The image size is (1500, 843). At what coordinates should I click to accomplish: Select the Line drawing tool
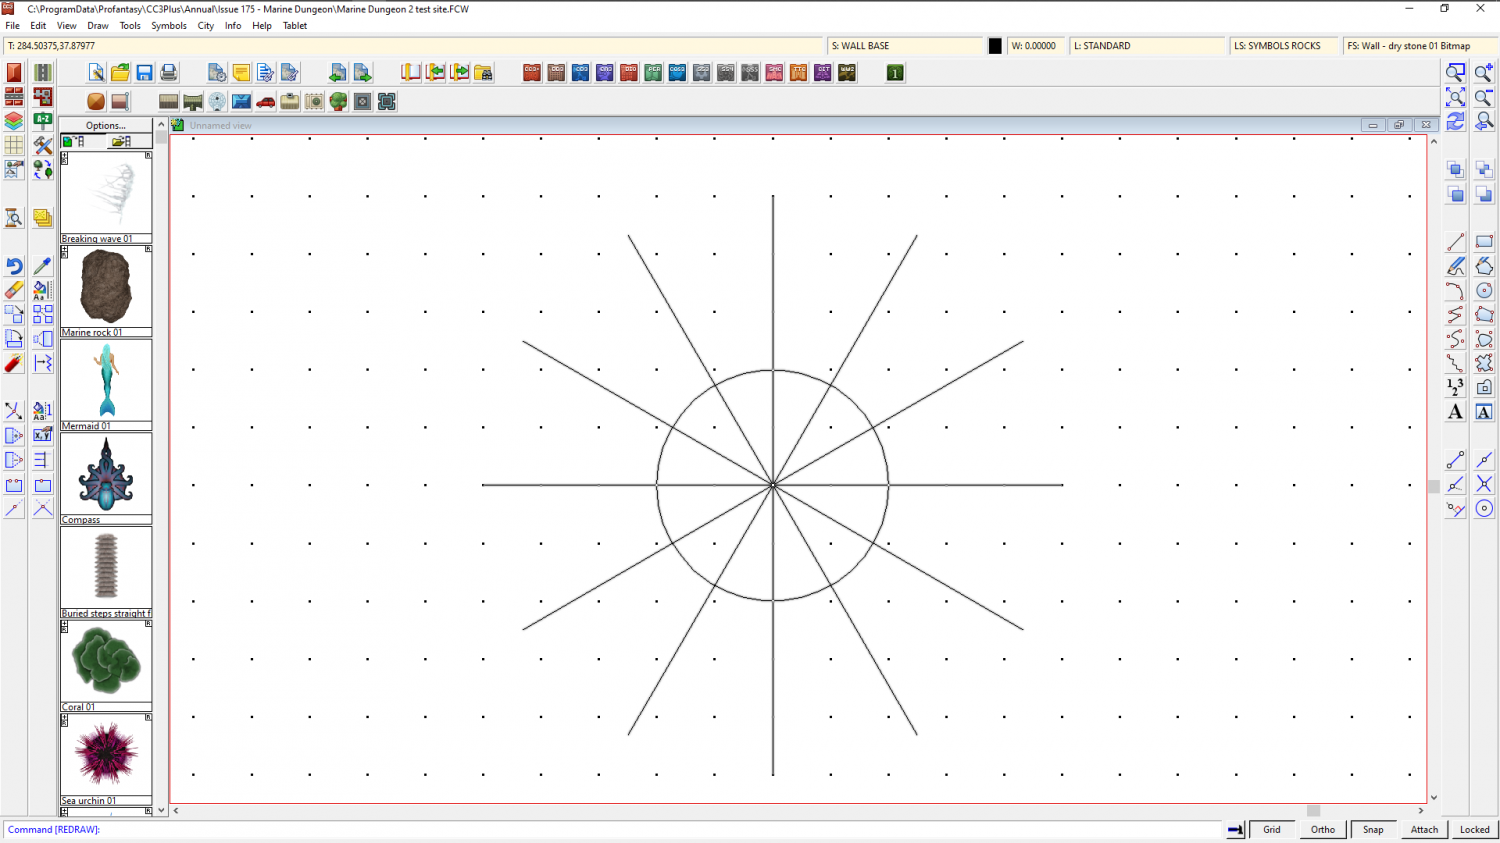pyautogui.click(x=1455, y=242)
